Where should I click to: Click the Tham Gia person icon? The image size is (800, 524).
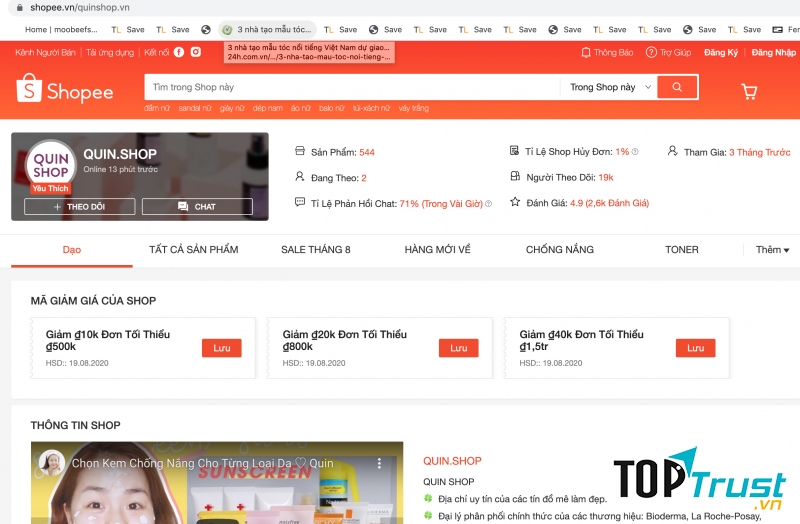672,151
